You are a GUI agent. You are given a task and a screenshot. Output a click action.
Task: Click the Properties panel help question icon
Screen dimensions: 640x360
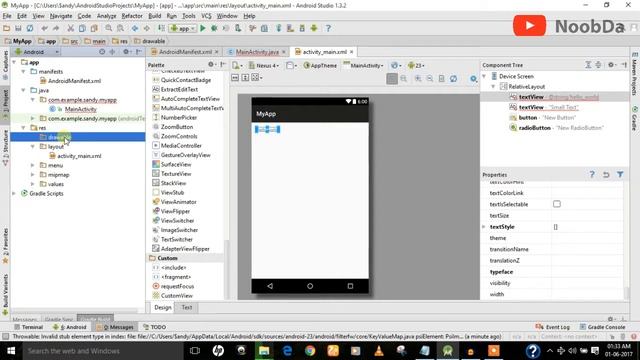tap(592, 175)
